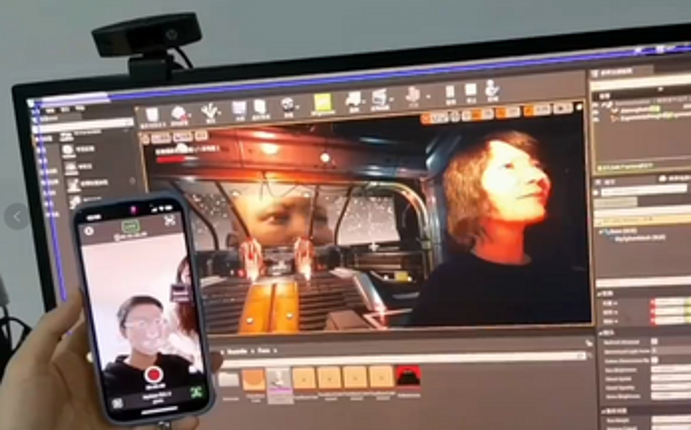
Task: Click maximize viewport corner icon
Action: [580, 107]
